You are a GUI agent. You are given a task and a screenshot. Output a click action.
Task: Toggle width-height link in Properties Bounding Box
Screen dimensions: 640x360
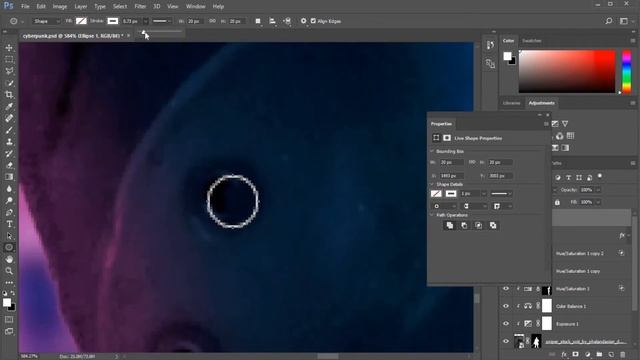[x=472, y=162]
